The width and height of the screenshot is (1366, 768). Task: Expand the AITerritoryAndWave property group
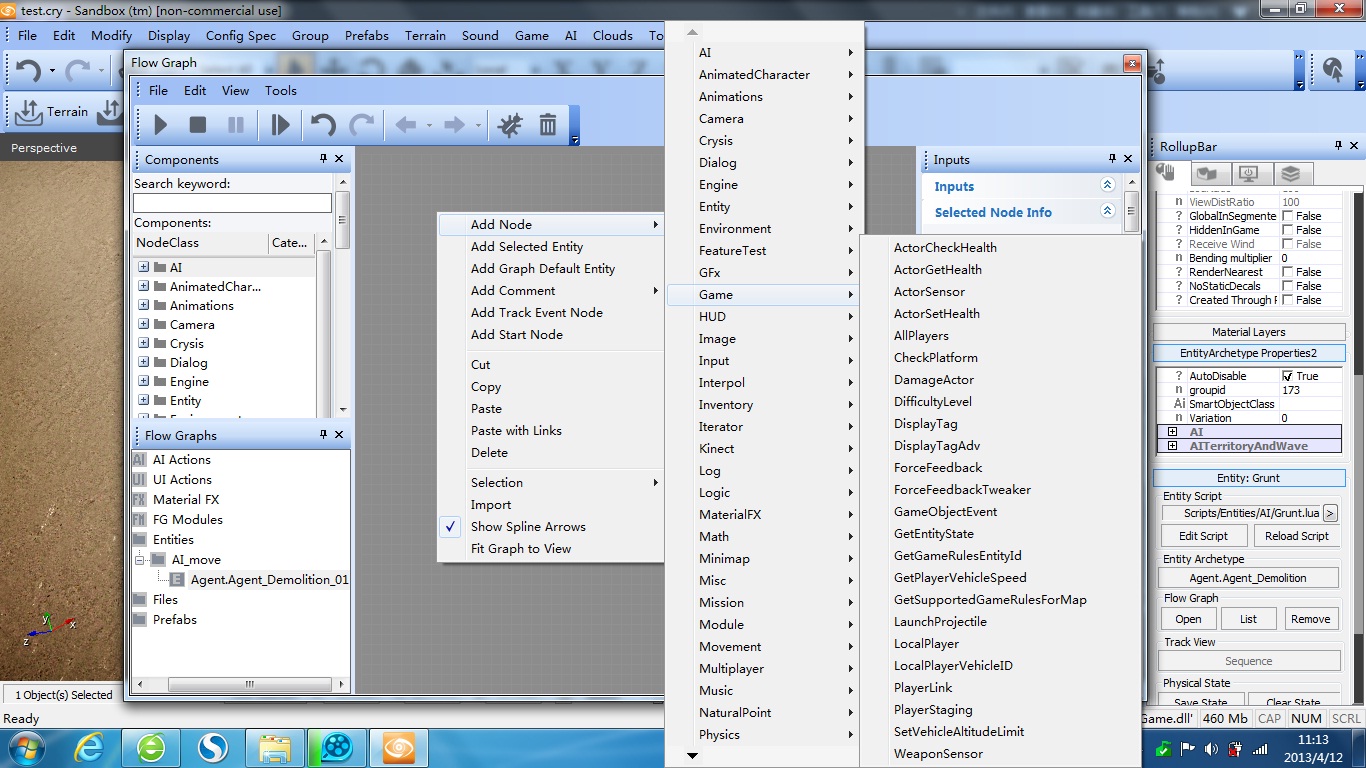pyautogui.click(x=1172, y=446)
